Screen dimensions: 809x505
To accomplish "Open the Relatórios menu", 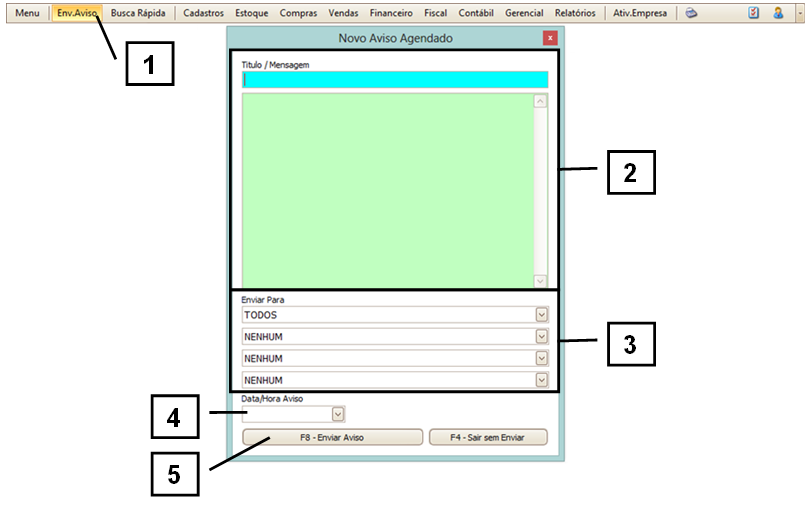I will [575, 13].
